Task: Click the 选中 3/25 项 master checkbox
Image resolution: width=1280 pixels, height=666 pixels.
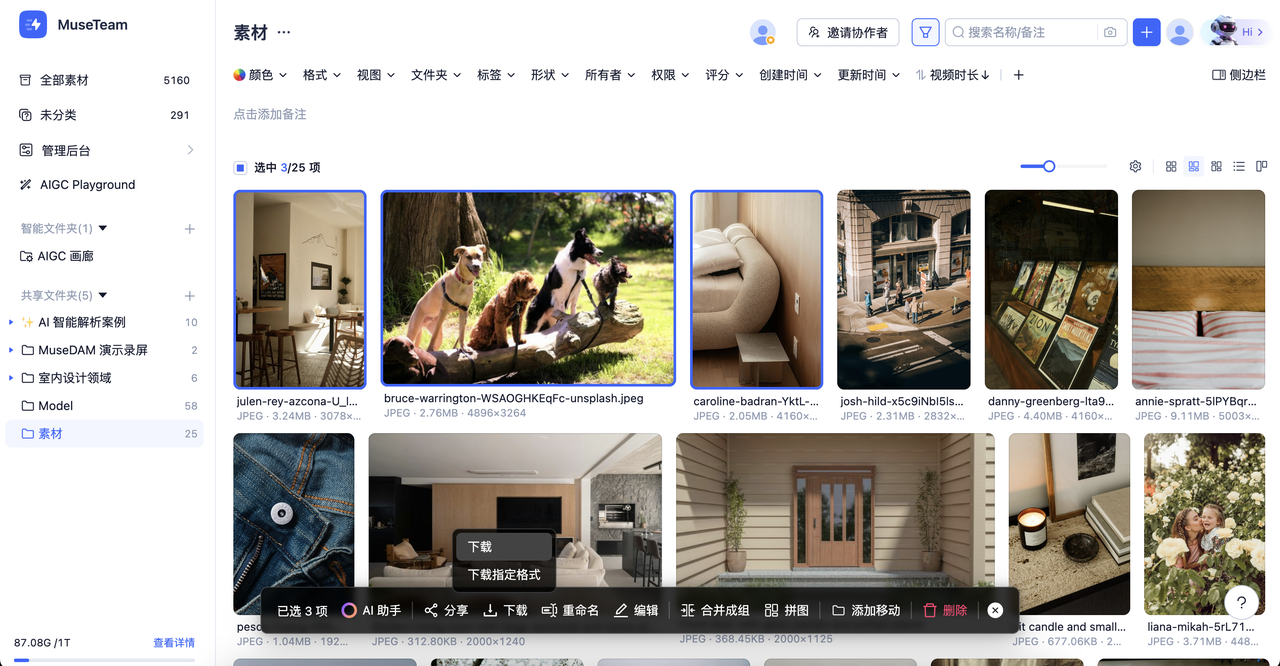Action: [x=240, y=167]
